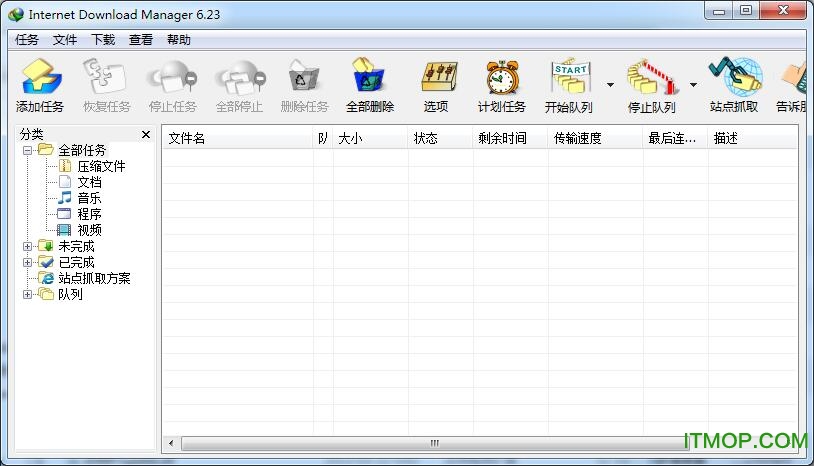Click the 队列 stacked folders icon

pos(46,294)
